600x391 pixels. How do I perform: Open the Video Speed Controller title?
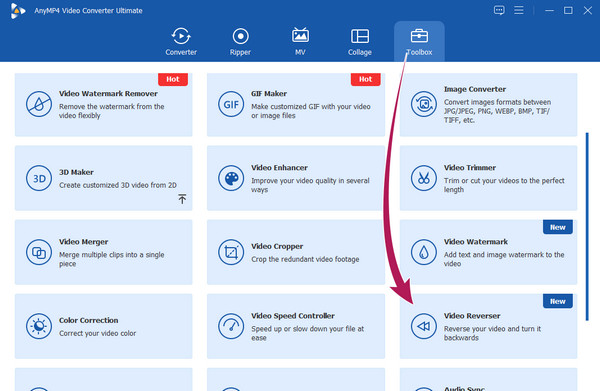click(x=293, y=316)
